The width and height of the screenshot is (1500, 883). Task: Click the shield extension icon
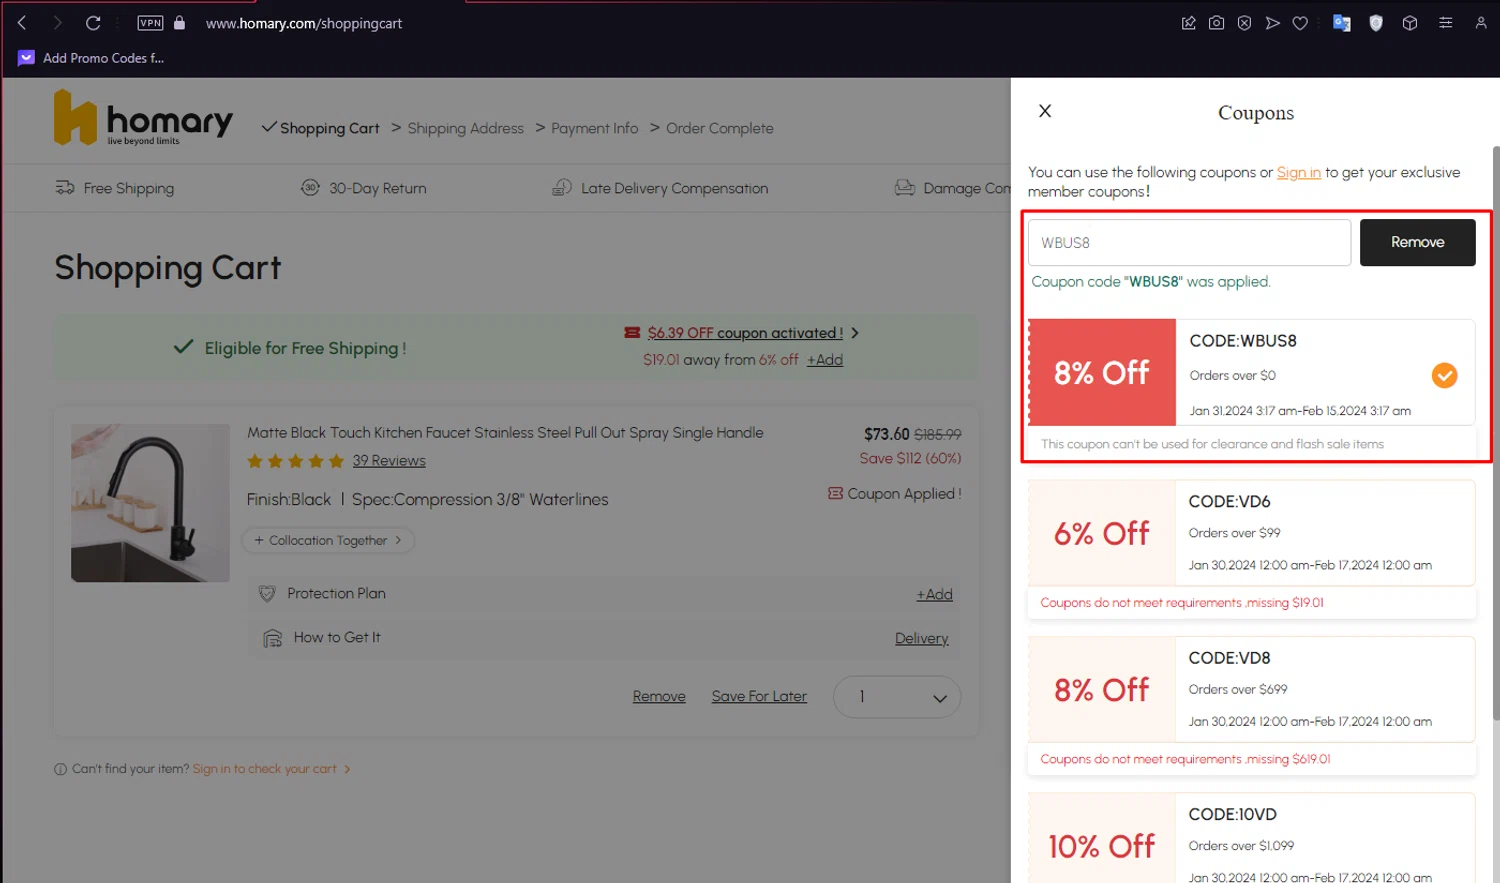[x=1376, y=23]
